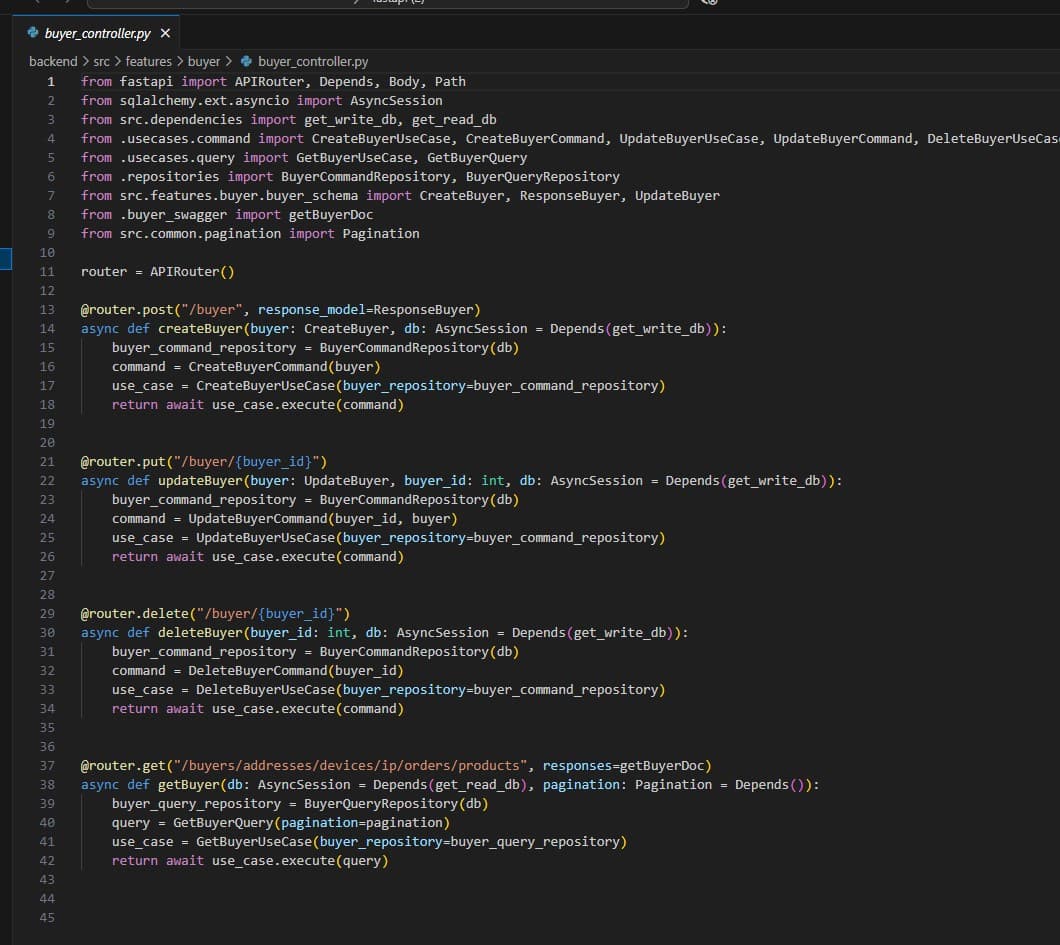
Task: Click '@router.get' decorator on line 37
Action: 123,766
